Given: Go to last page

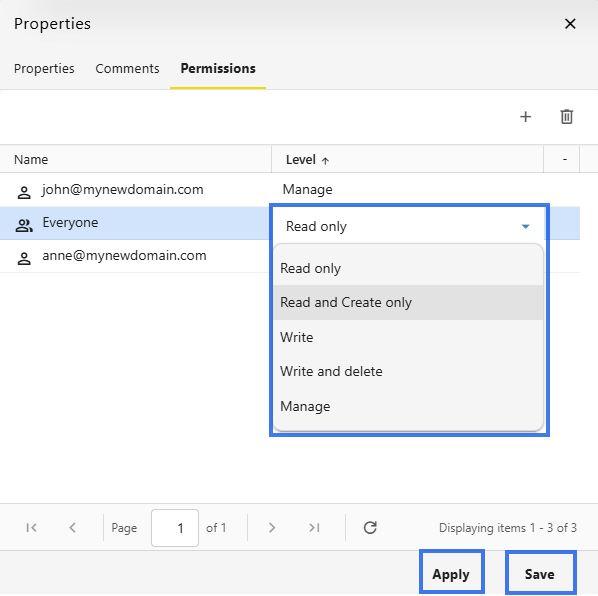Looking at the screenshot, I should click(314, 527).
